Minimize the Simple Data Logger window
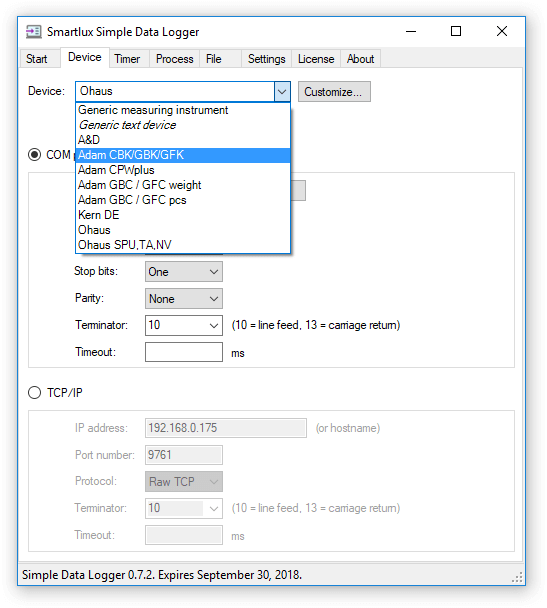Image resolution: width=547 pixels, height=608 pixels. pos(411,31)
